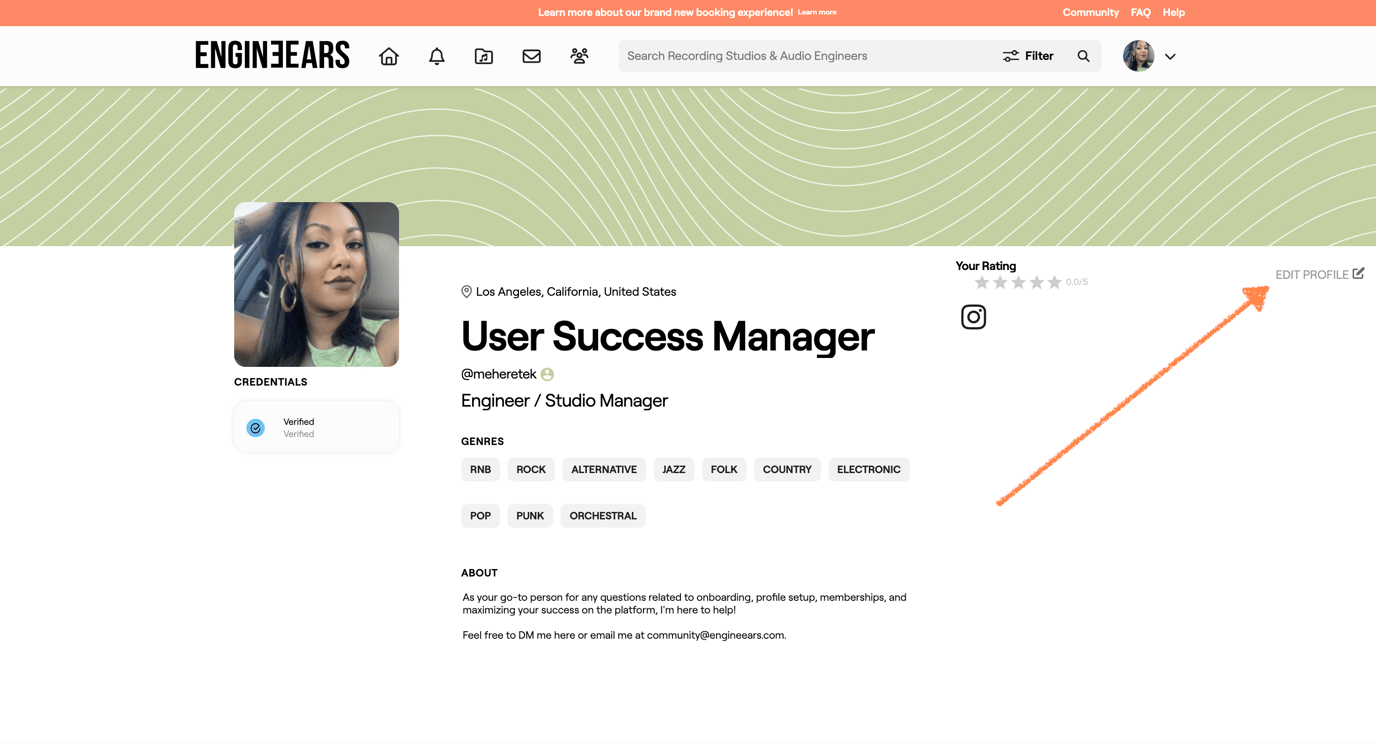Screen dimensions: 1376x744
Task: Click the search magnifying glass icon
Action: (1083, 56)
